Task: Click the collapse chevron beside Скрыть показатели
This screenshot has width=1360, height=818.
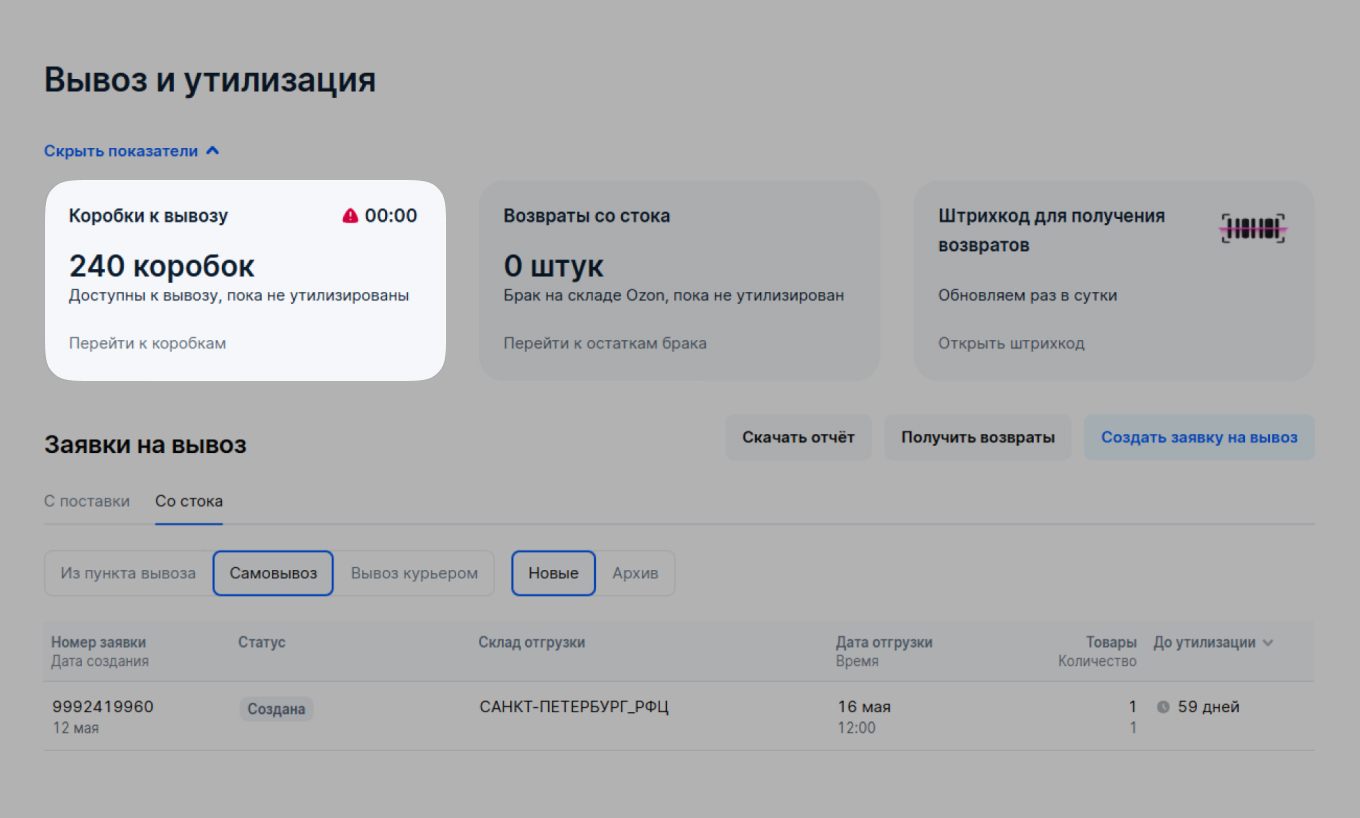Action: coord(212,148)
